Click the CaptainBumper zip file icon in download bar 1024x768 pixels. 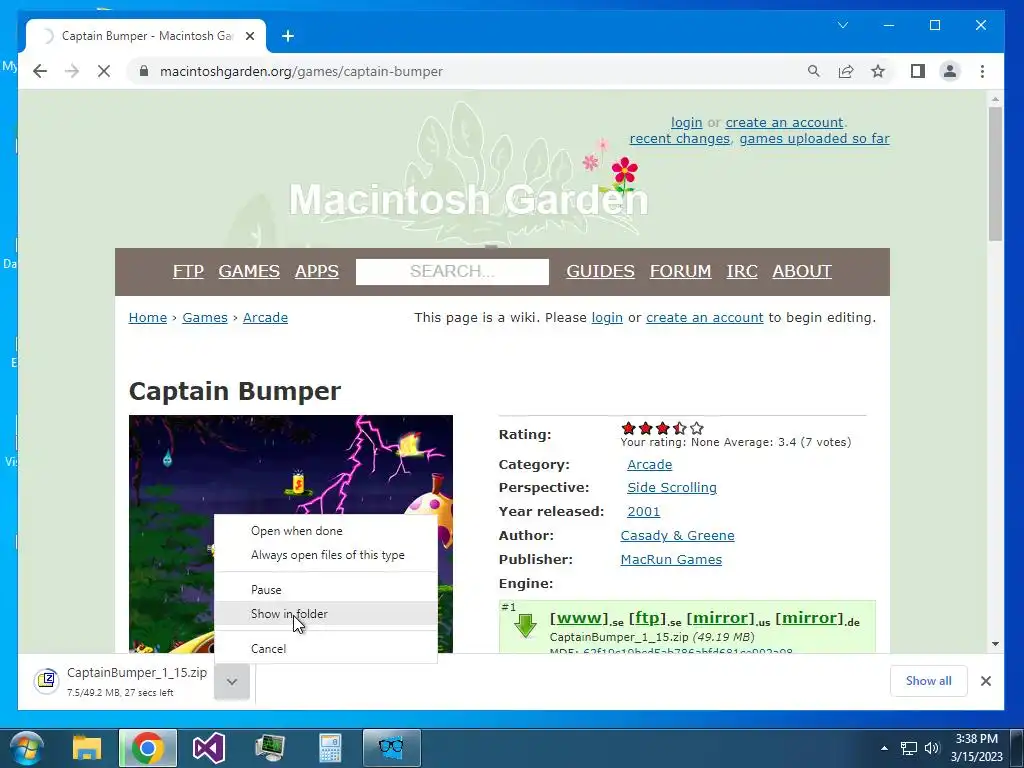tap(46, 680)
